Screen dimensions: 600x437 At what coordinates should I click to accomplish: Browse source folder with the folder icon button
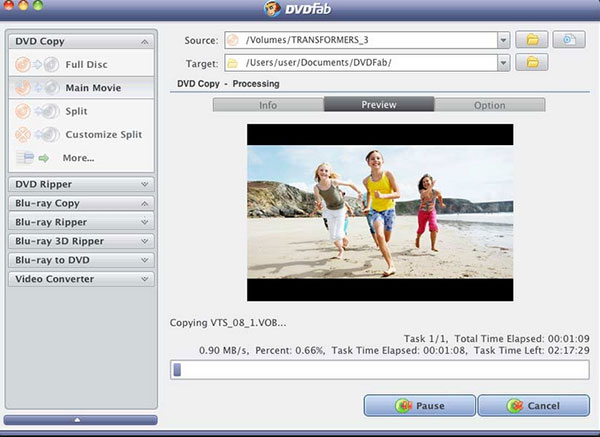click(x=532, y=39)
